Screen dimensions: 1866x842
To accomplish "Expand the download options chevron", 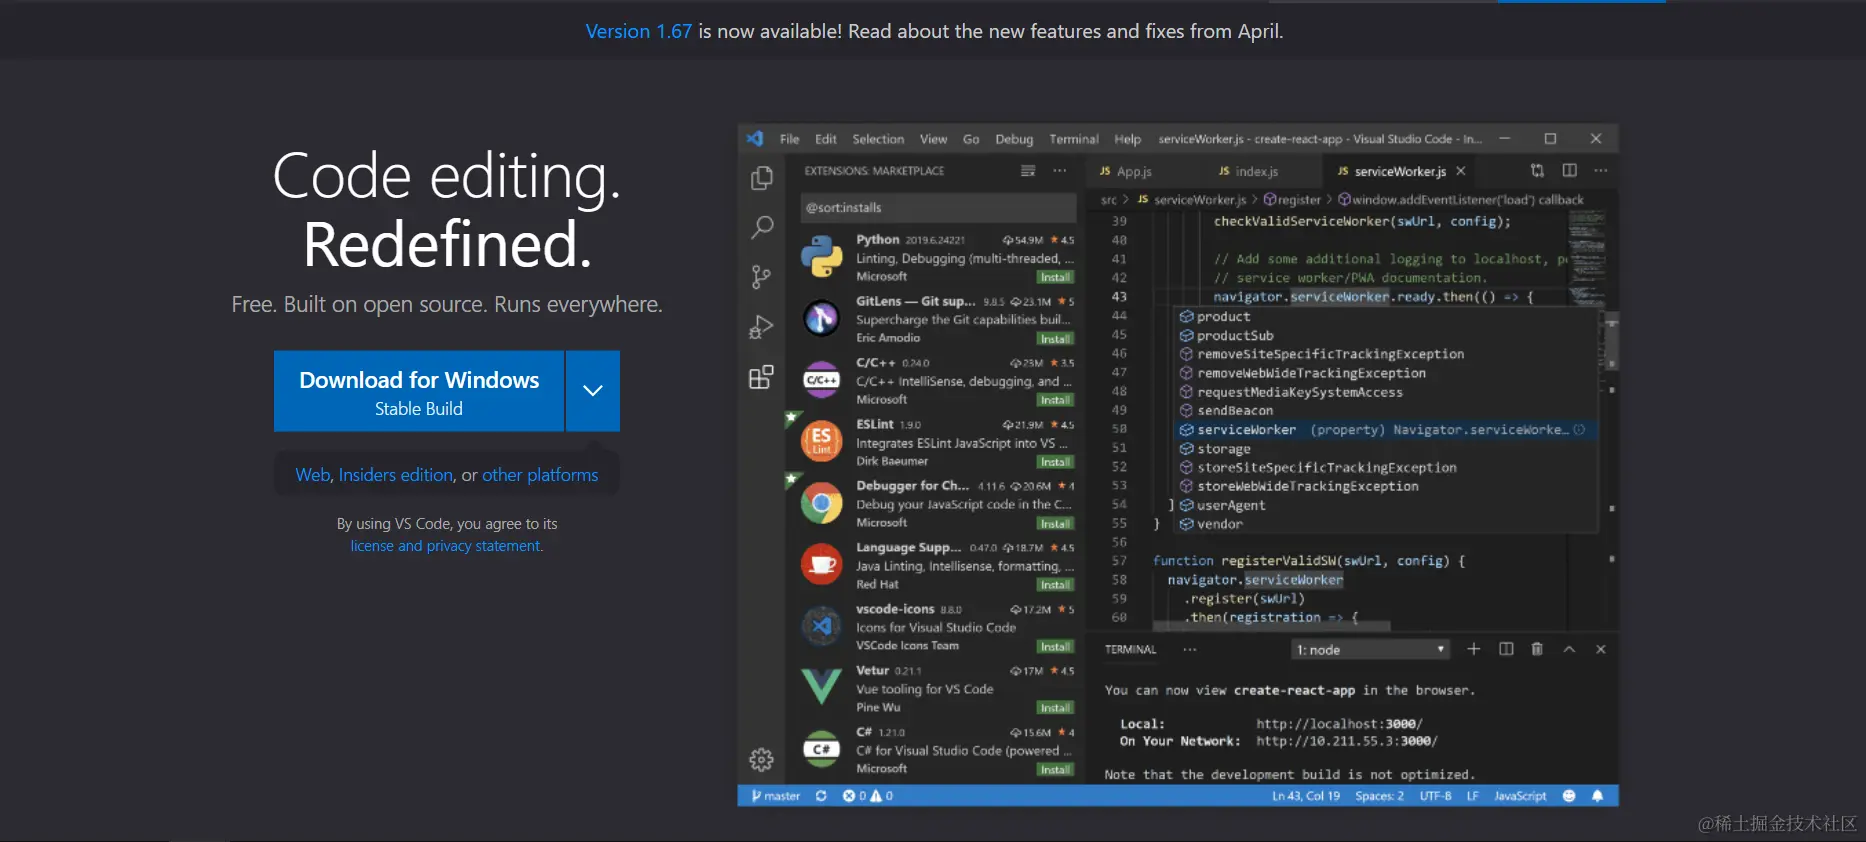I will tap(593, 391).
